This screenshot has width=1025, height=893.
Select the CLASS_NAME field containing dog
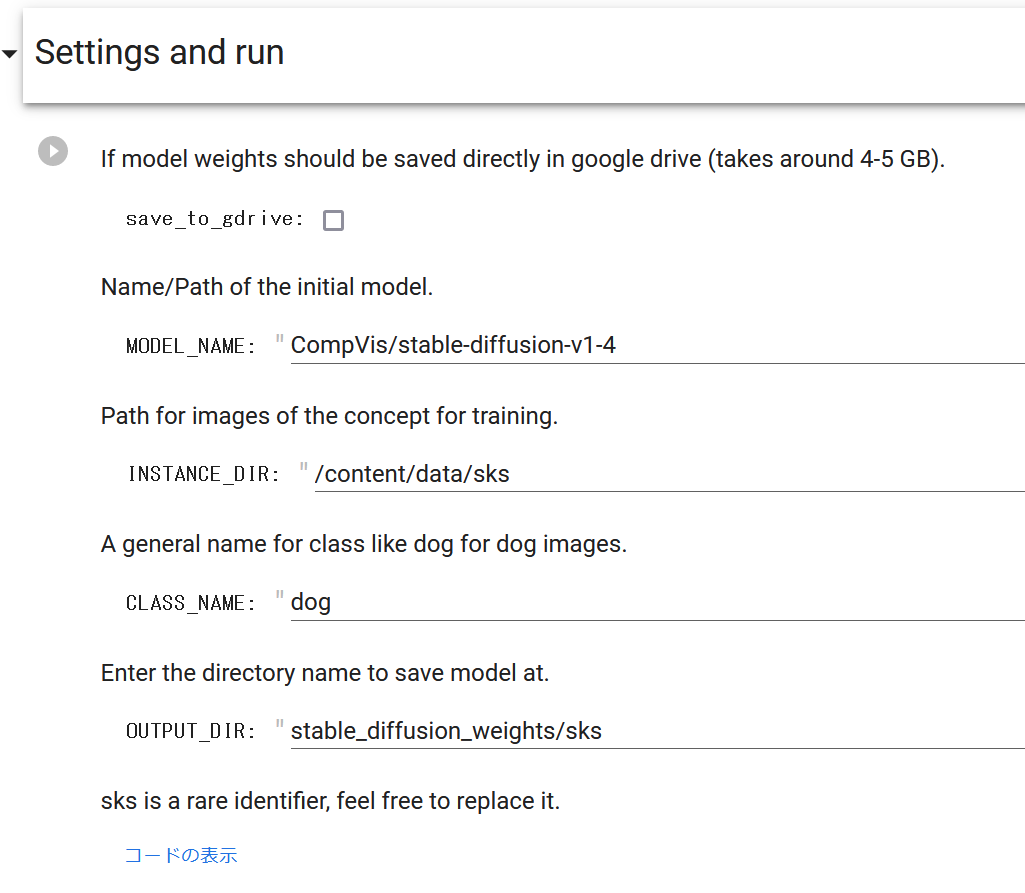658,602
